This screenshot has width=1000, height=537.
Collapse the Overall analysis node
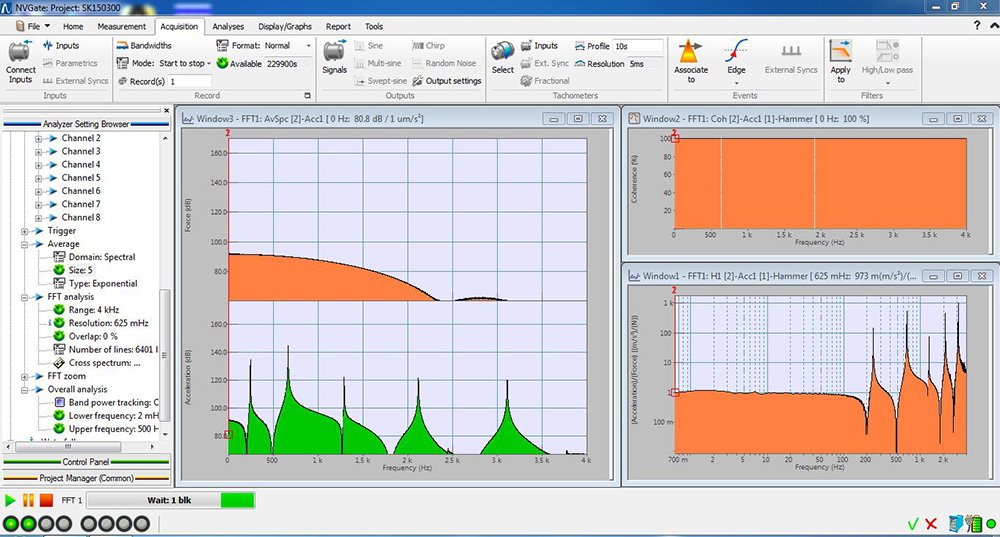(x=24, y=390)
